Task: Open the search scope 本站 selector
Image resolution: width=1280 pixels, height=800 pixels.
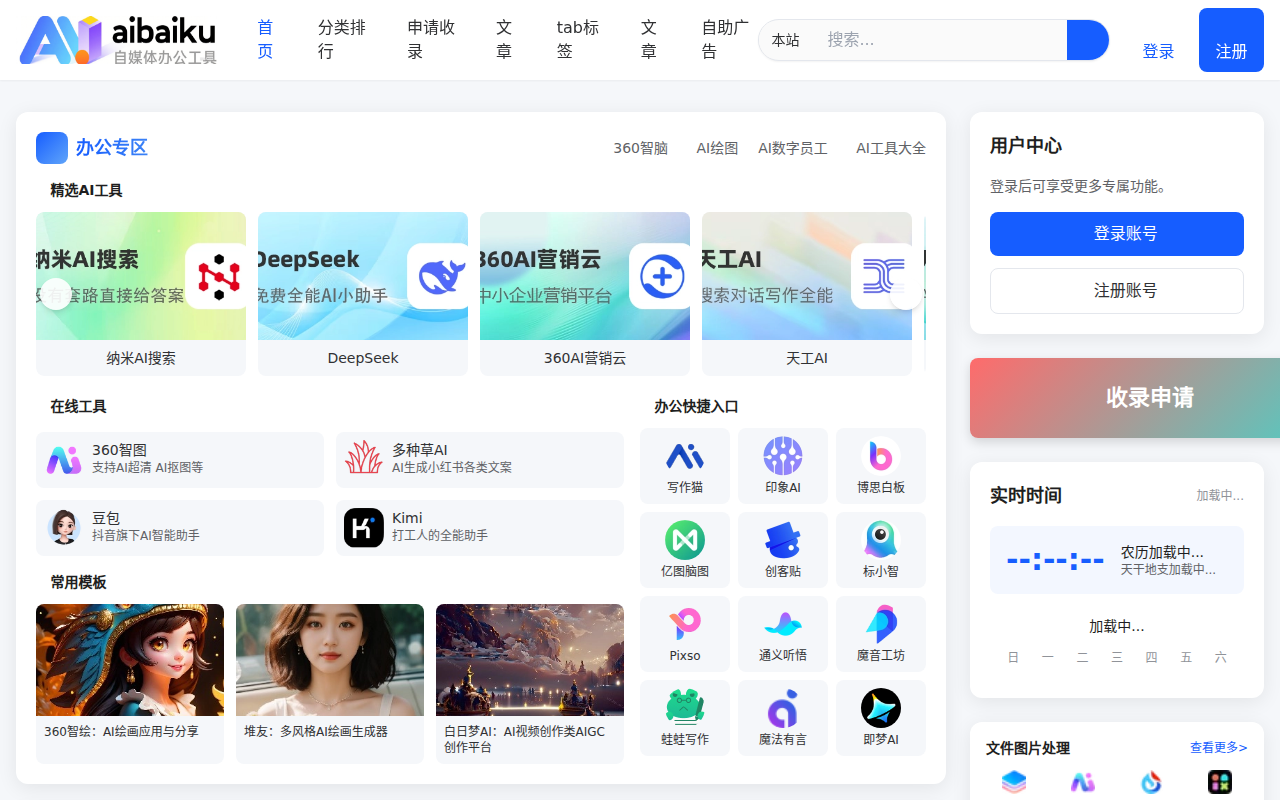Action: [x=786, y=40]
